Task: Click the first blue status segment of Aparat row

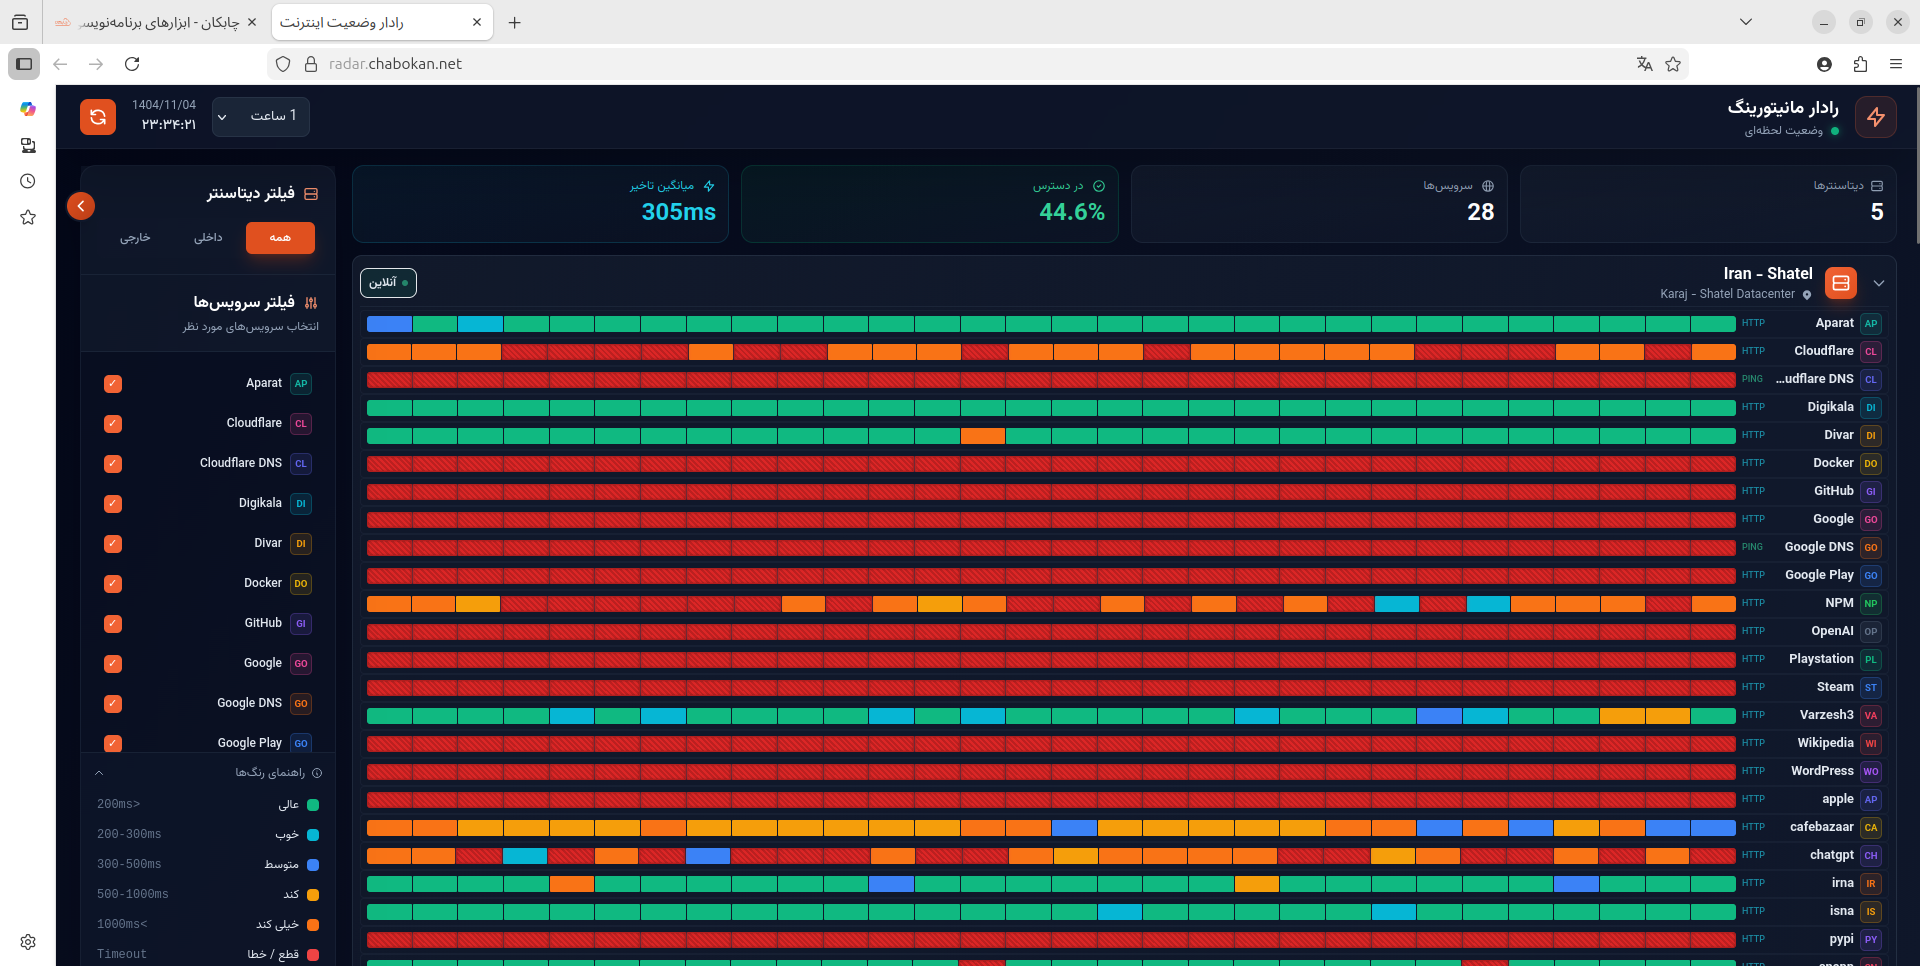Action: click(x=389, y=324)
